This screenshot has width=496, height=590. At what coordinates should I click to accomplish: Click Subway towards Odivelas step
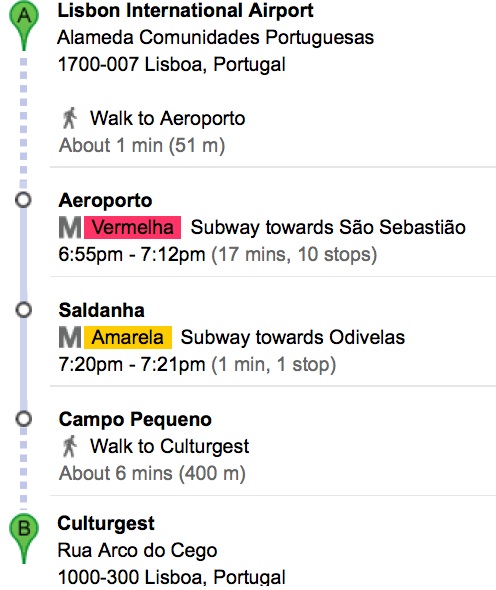pos(293,337)
